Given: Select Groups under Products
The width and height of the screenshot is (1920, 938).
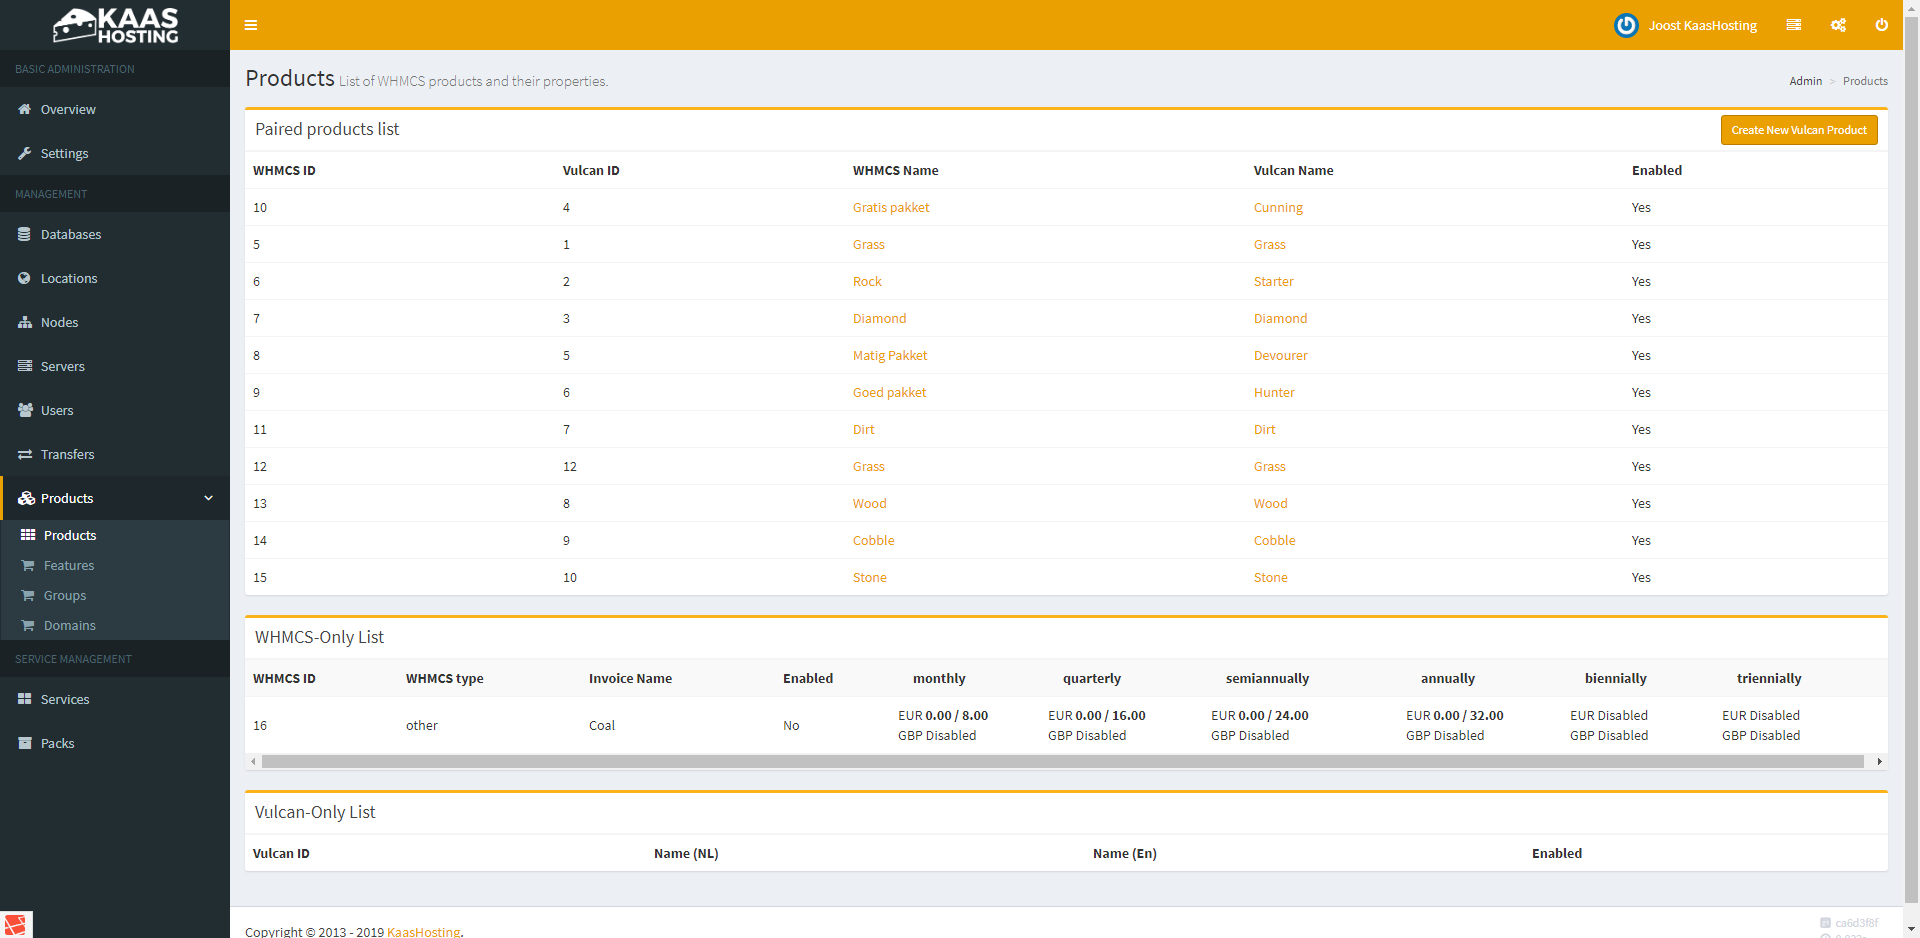Looking at the screenshot, I should click(65, 595).
